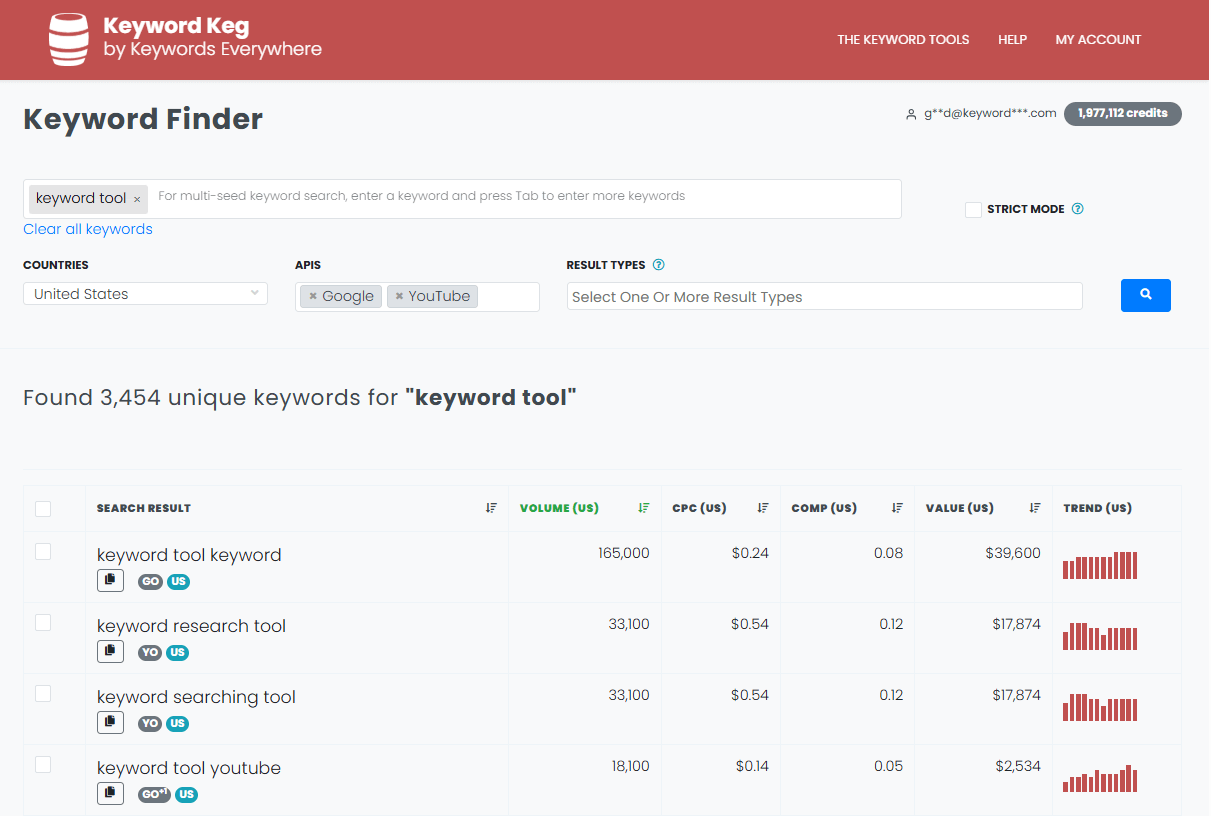
Task: Sort by Volume (US) column icon
Action: click(x=644, y=508)
